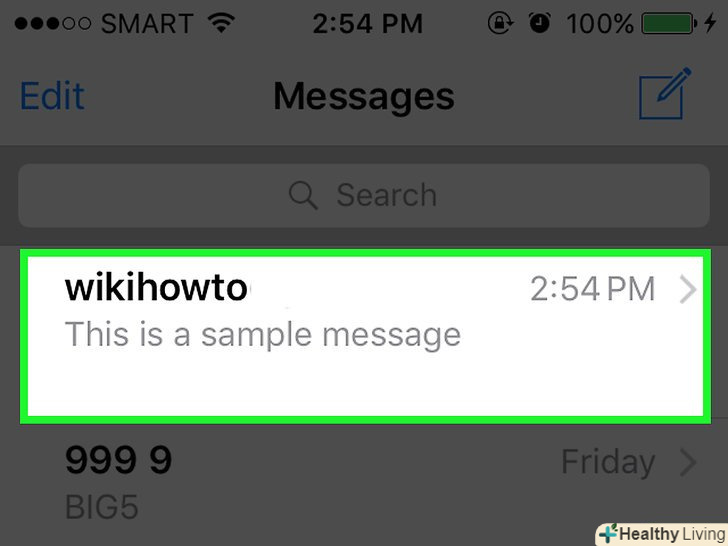Tap the SMART carrier label

click(147, 23)
